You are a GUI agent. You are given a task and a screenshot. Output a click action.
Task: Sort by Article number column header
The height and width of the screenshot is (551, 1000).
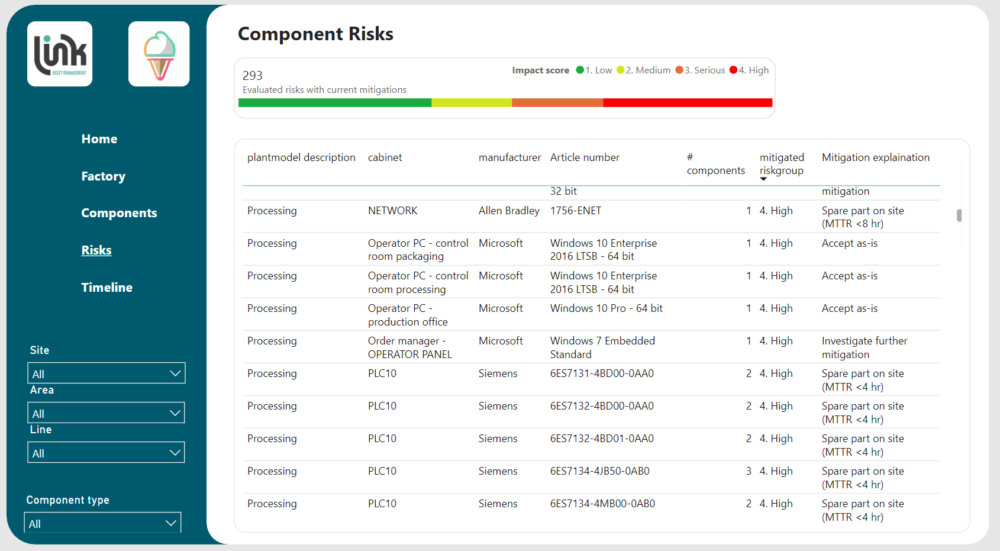(x=585, y=158)
